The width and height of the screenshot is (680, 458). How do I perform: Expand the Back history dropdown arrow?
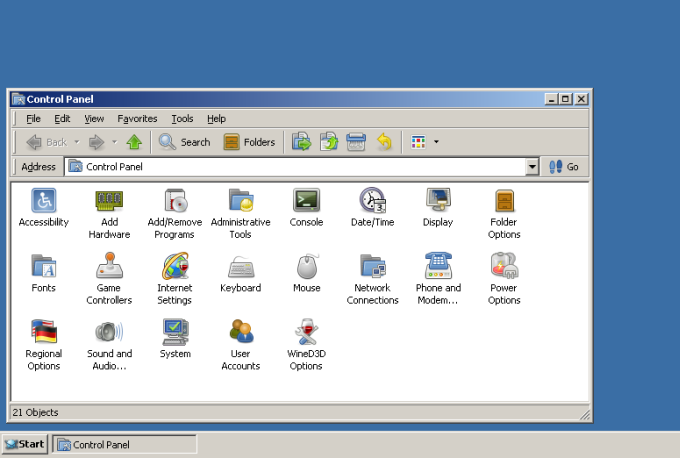77,142
